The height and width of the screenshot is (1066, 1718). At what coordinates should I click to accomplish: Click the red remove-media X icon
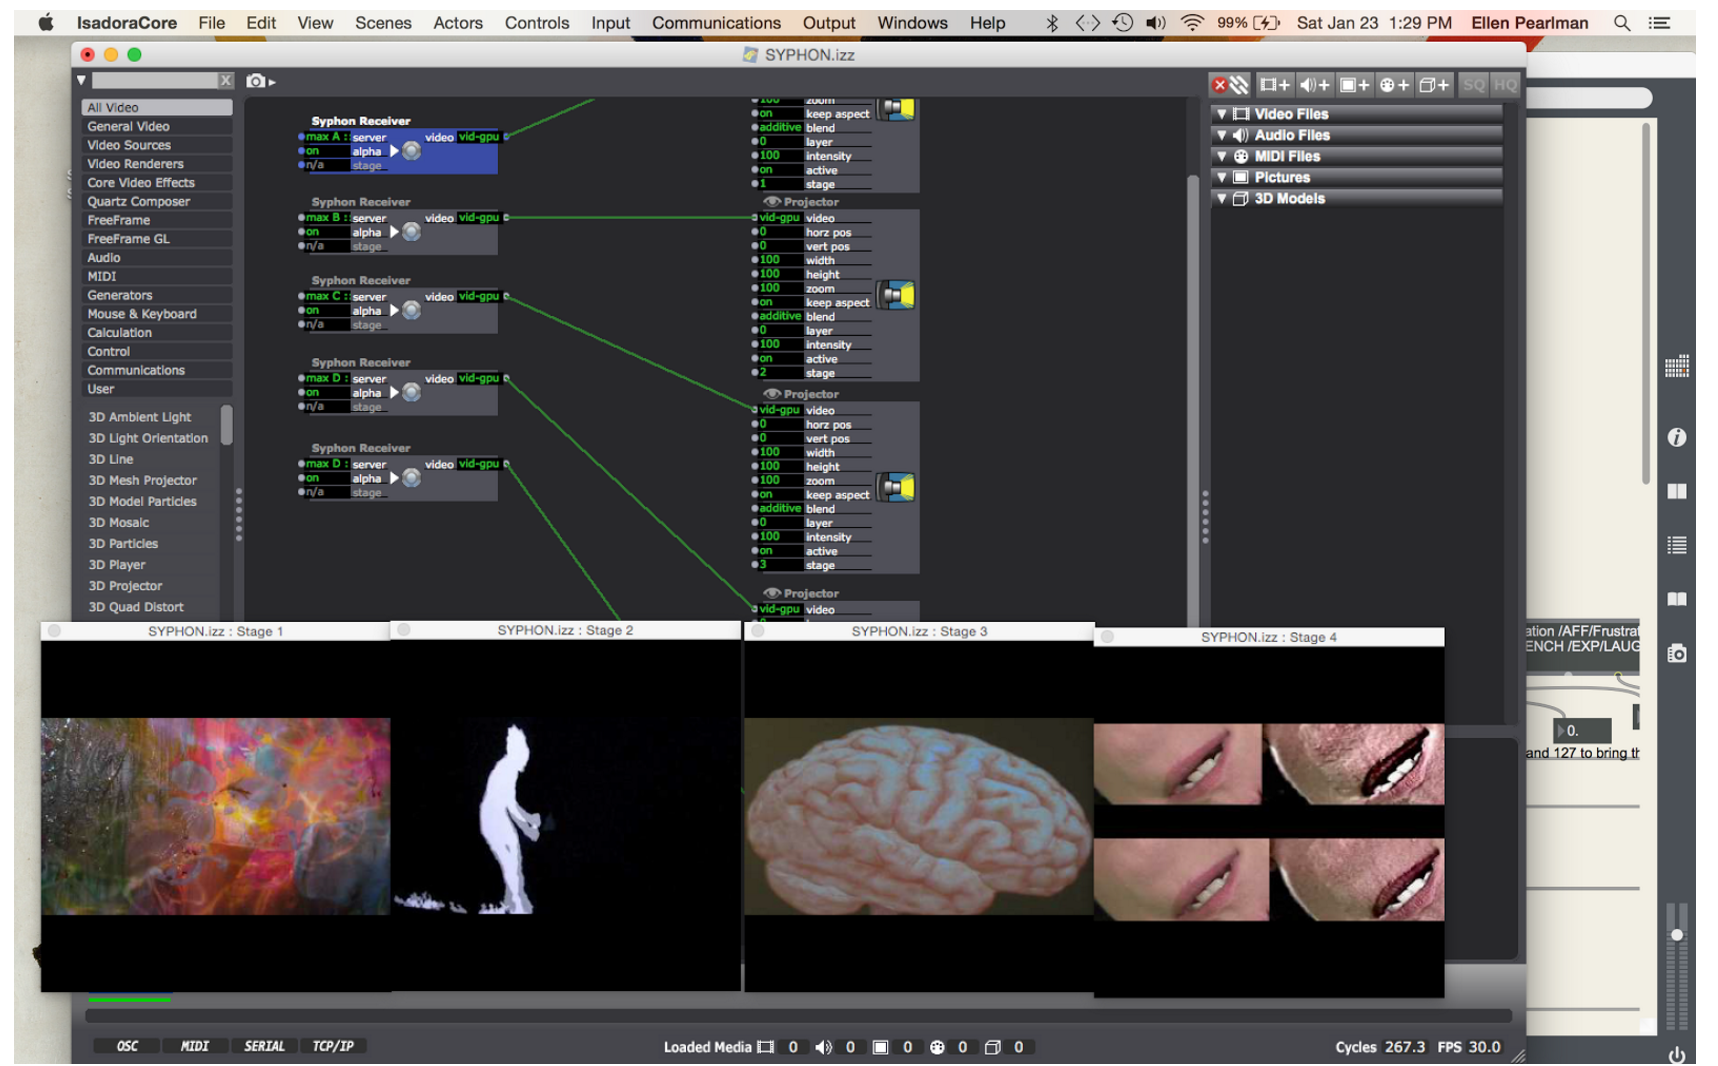[x=1219, y=85]
